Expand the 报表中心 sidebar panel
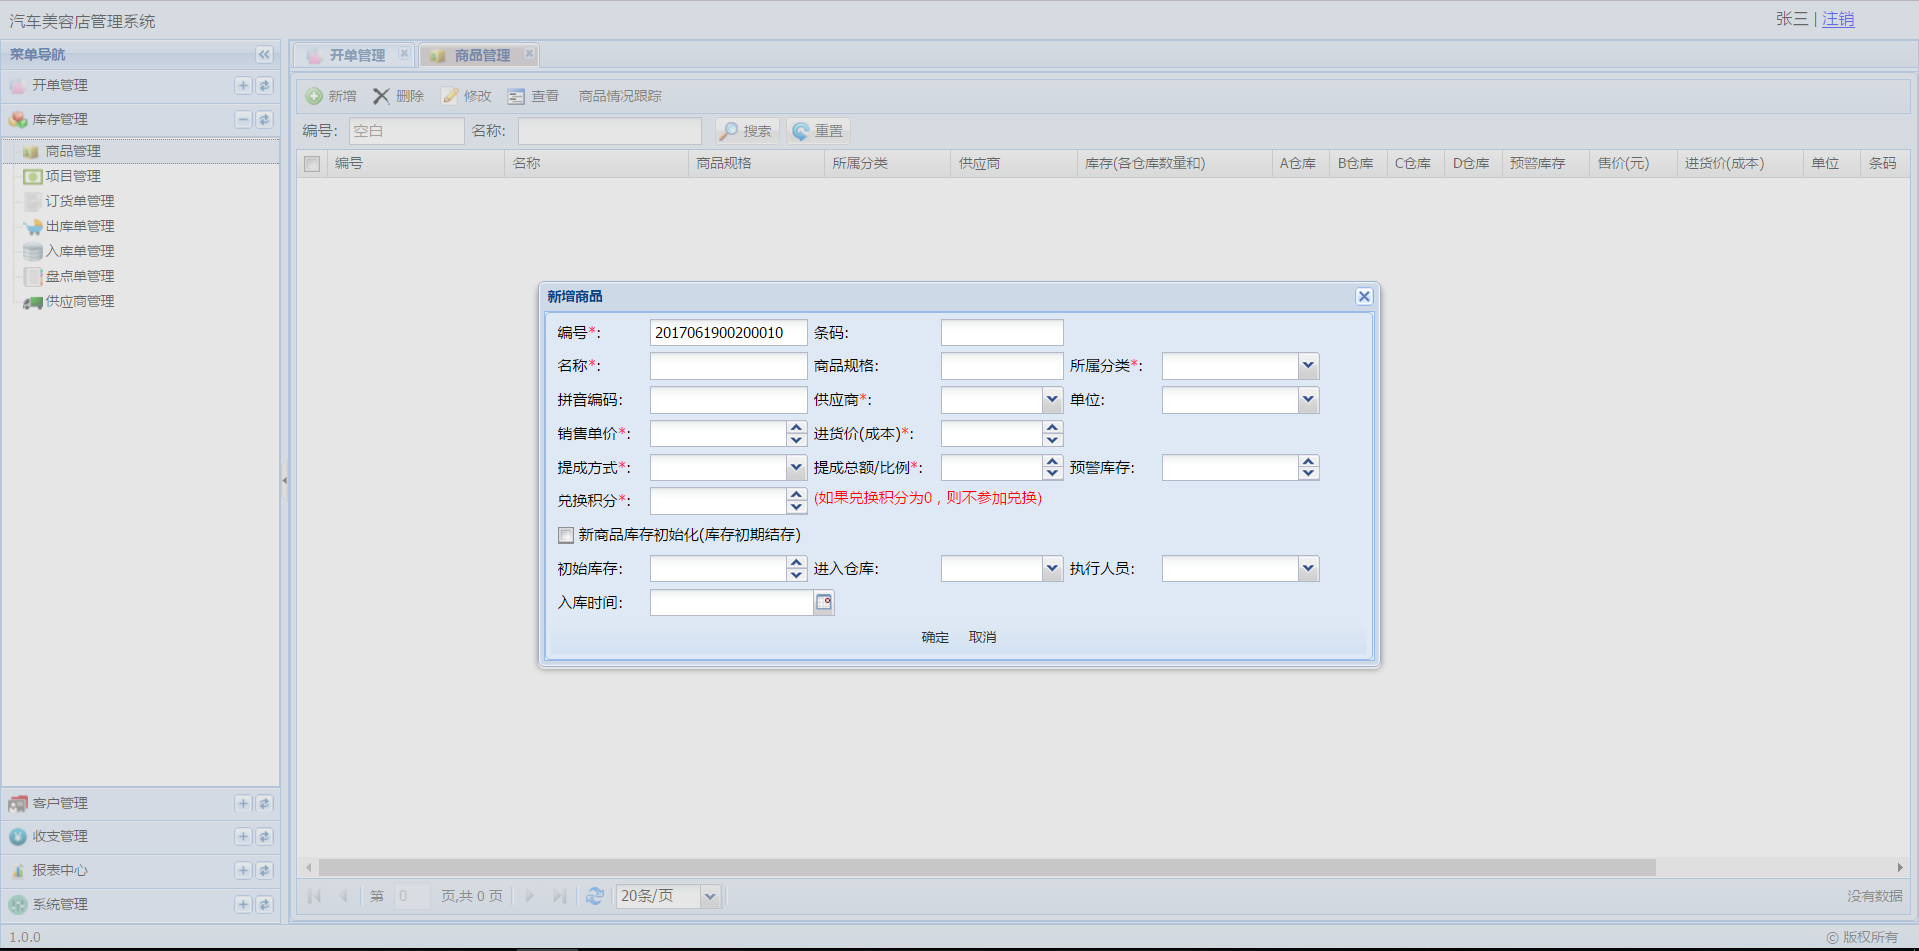The image size is (1919, 951). tap(243, 870)
